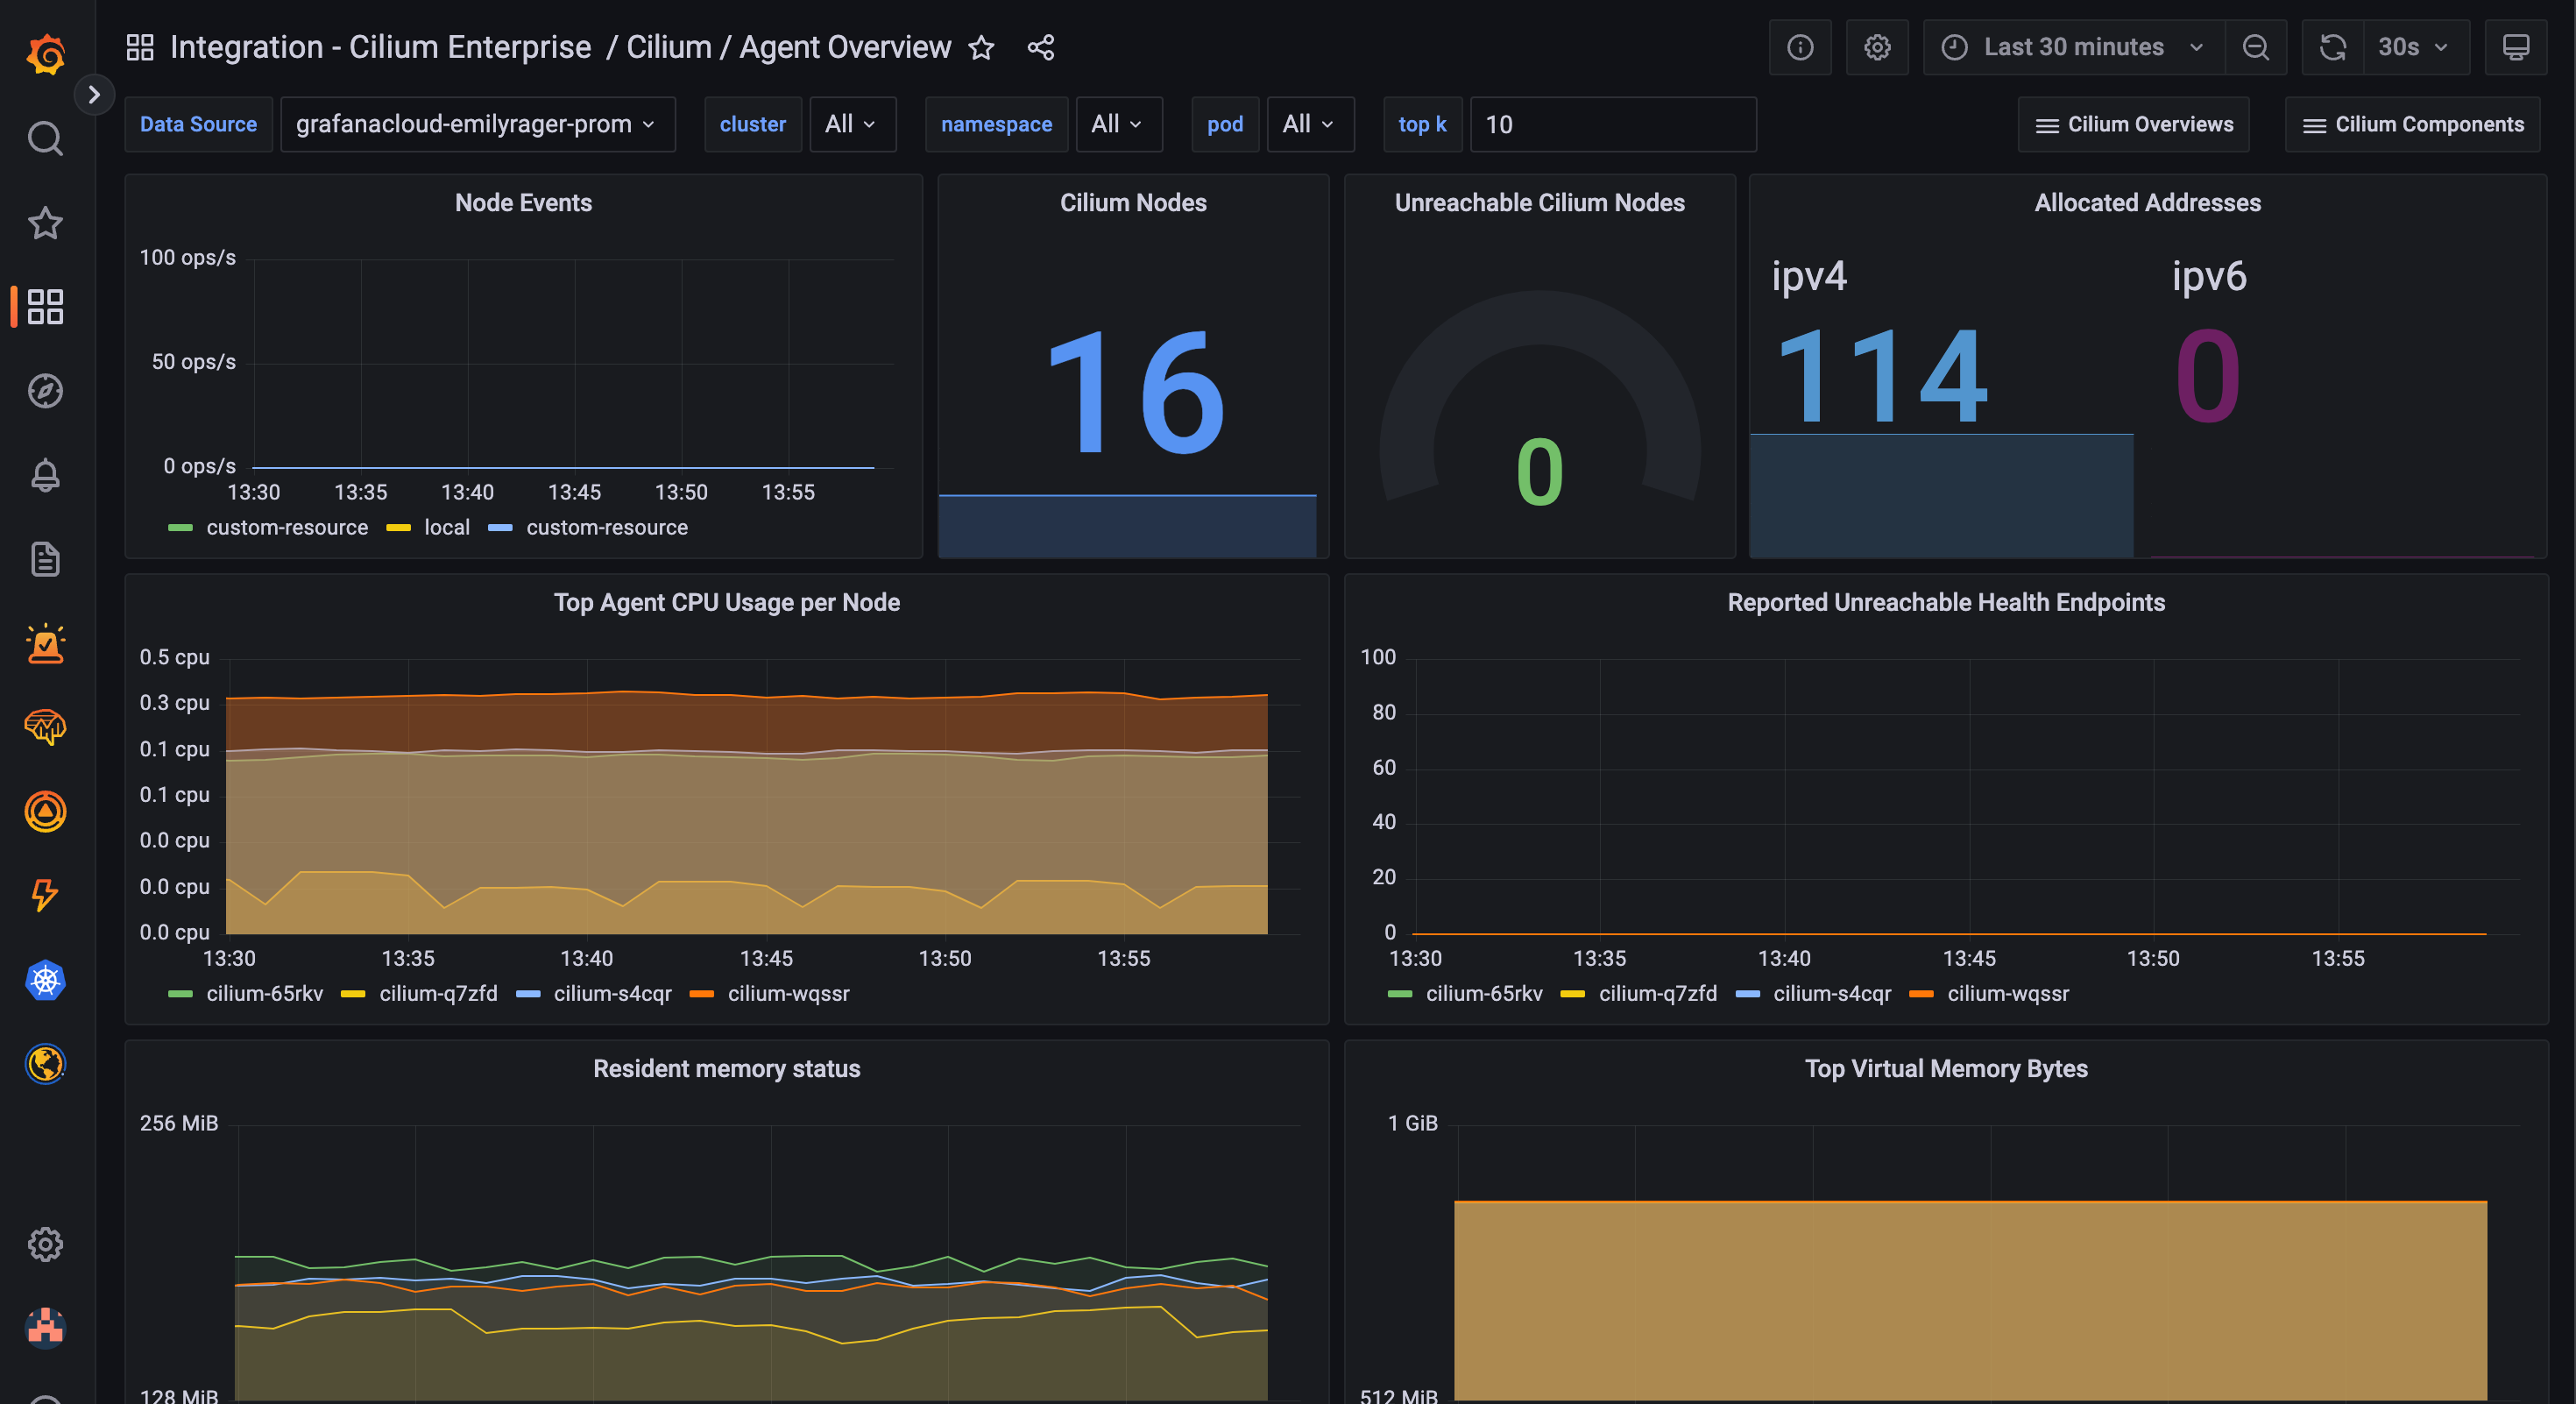Open the Starred dashboards icon
This screenshot has width=2576, height=1404.
[x=45, y=223]
